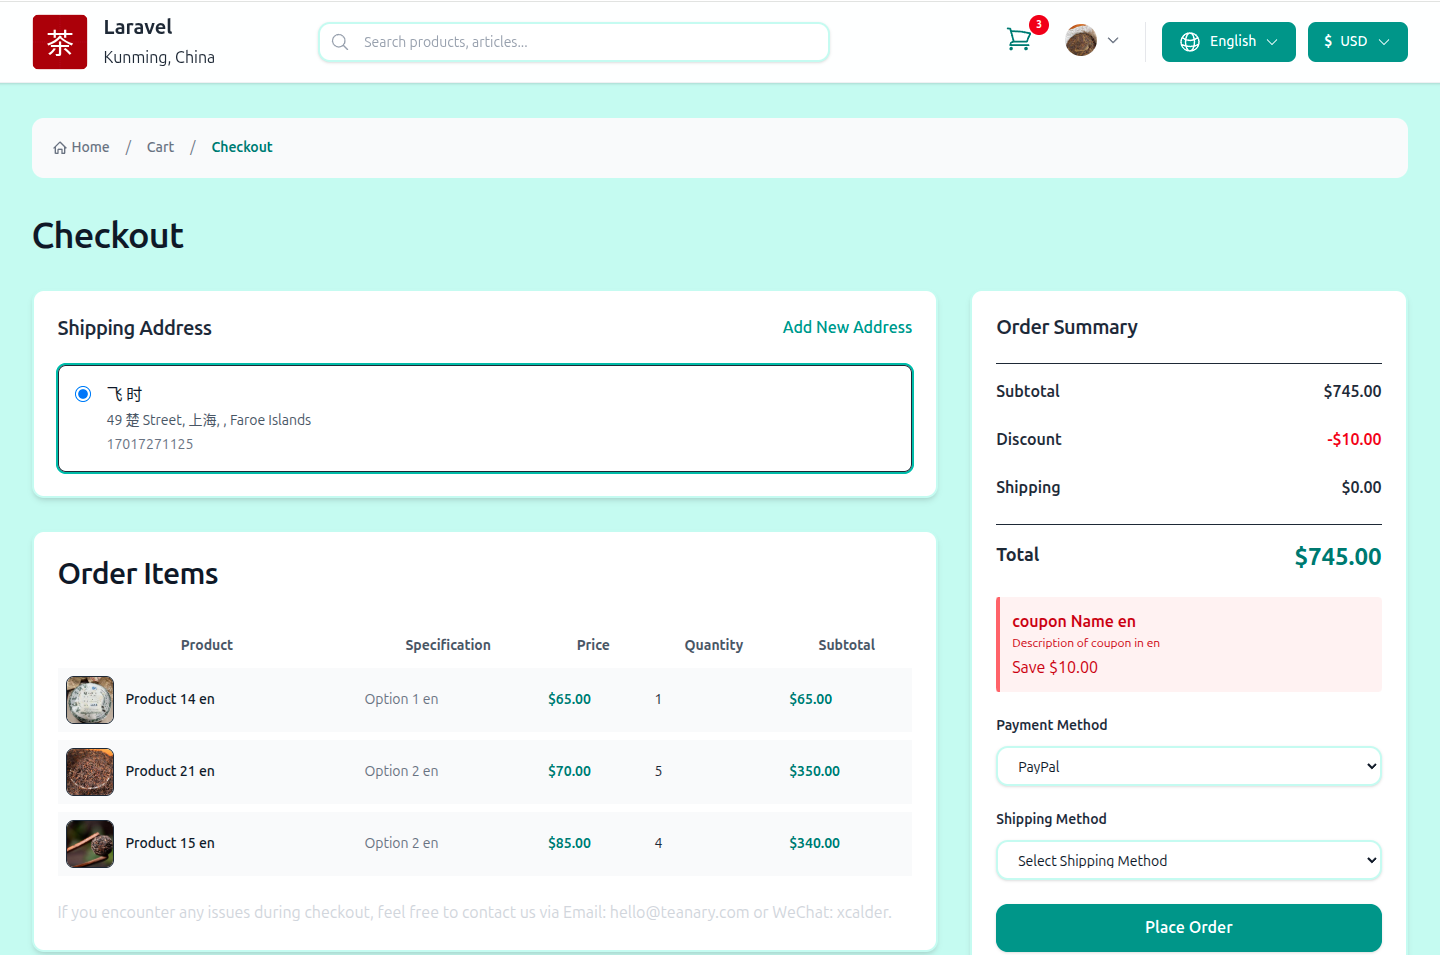Open the shopping cart icon

coord(1018,40)
